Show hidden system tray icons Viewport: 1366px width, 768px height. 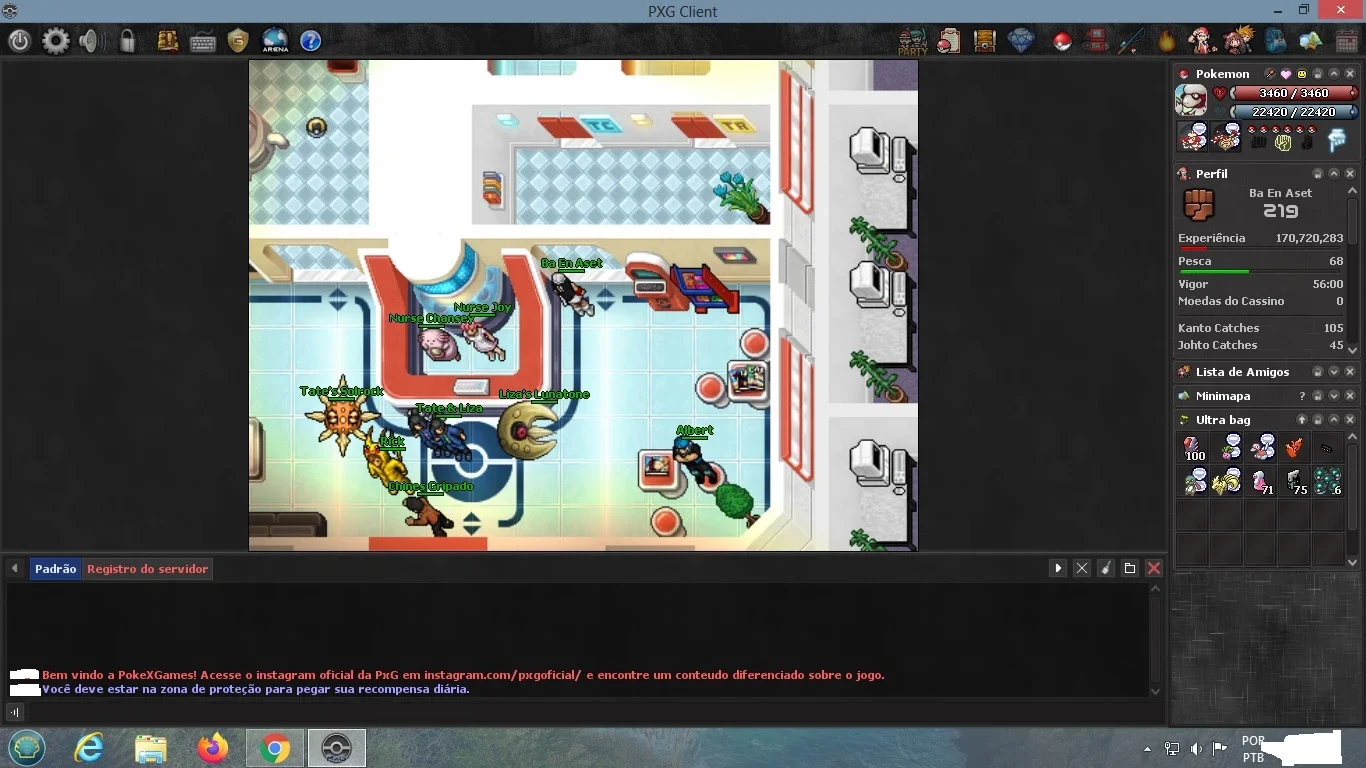1147,748
